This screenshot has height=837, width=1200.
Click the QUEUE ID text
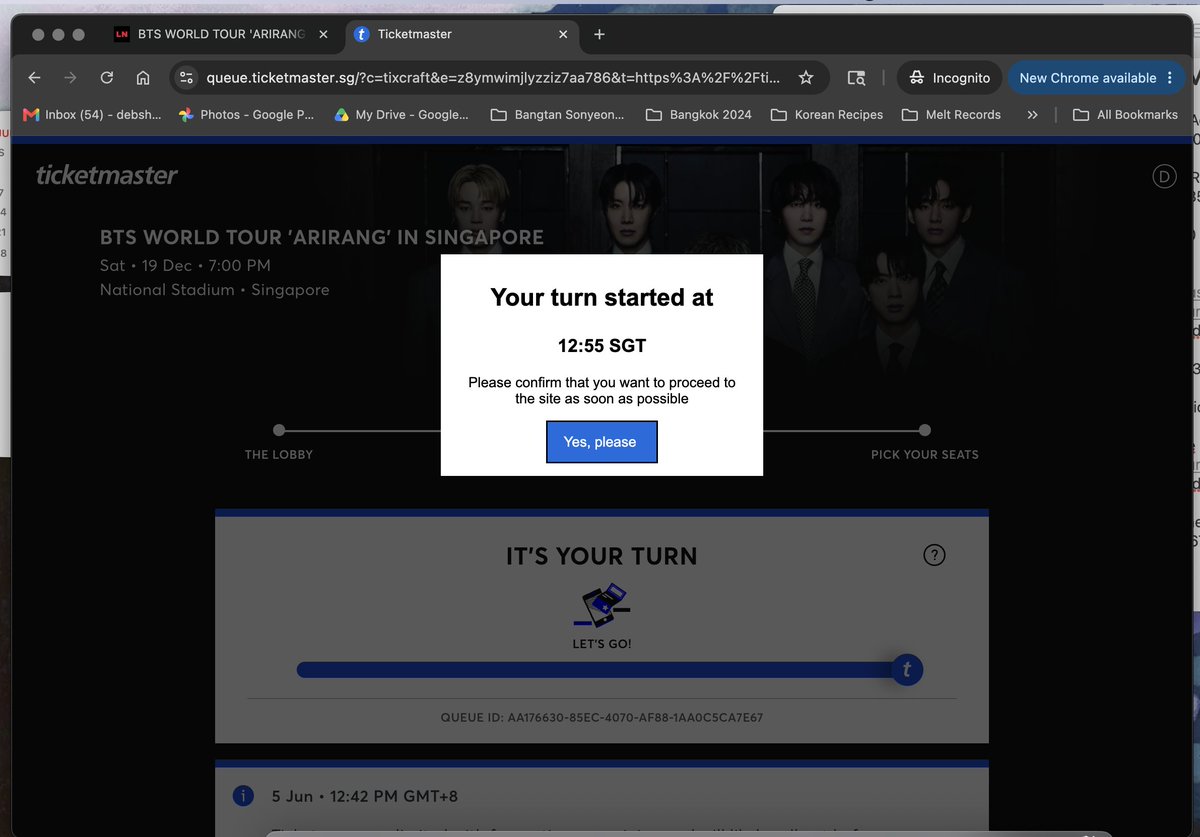(602, 718)
